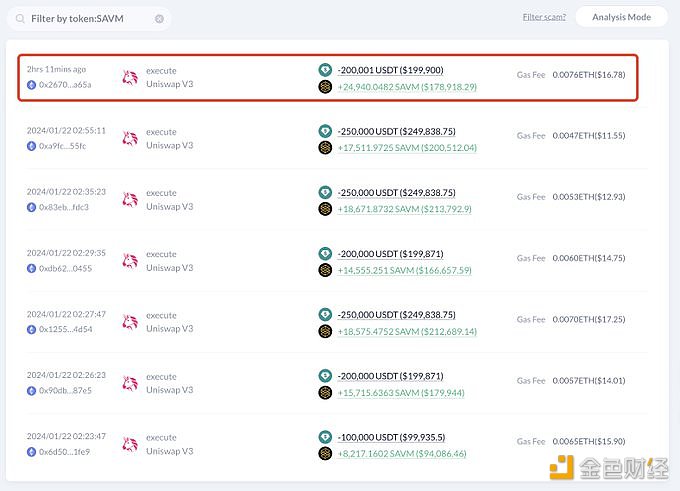The image size is (680, 491).
Task: Click USDT token icon beside -100,000 USDT
Action: pyautogui.click(x=325, y=437)
